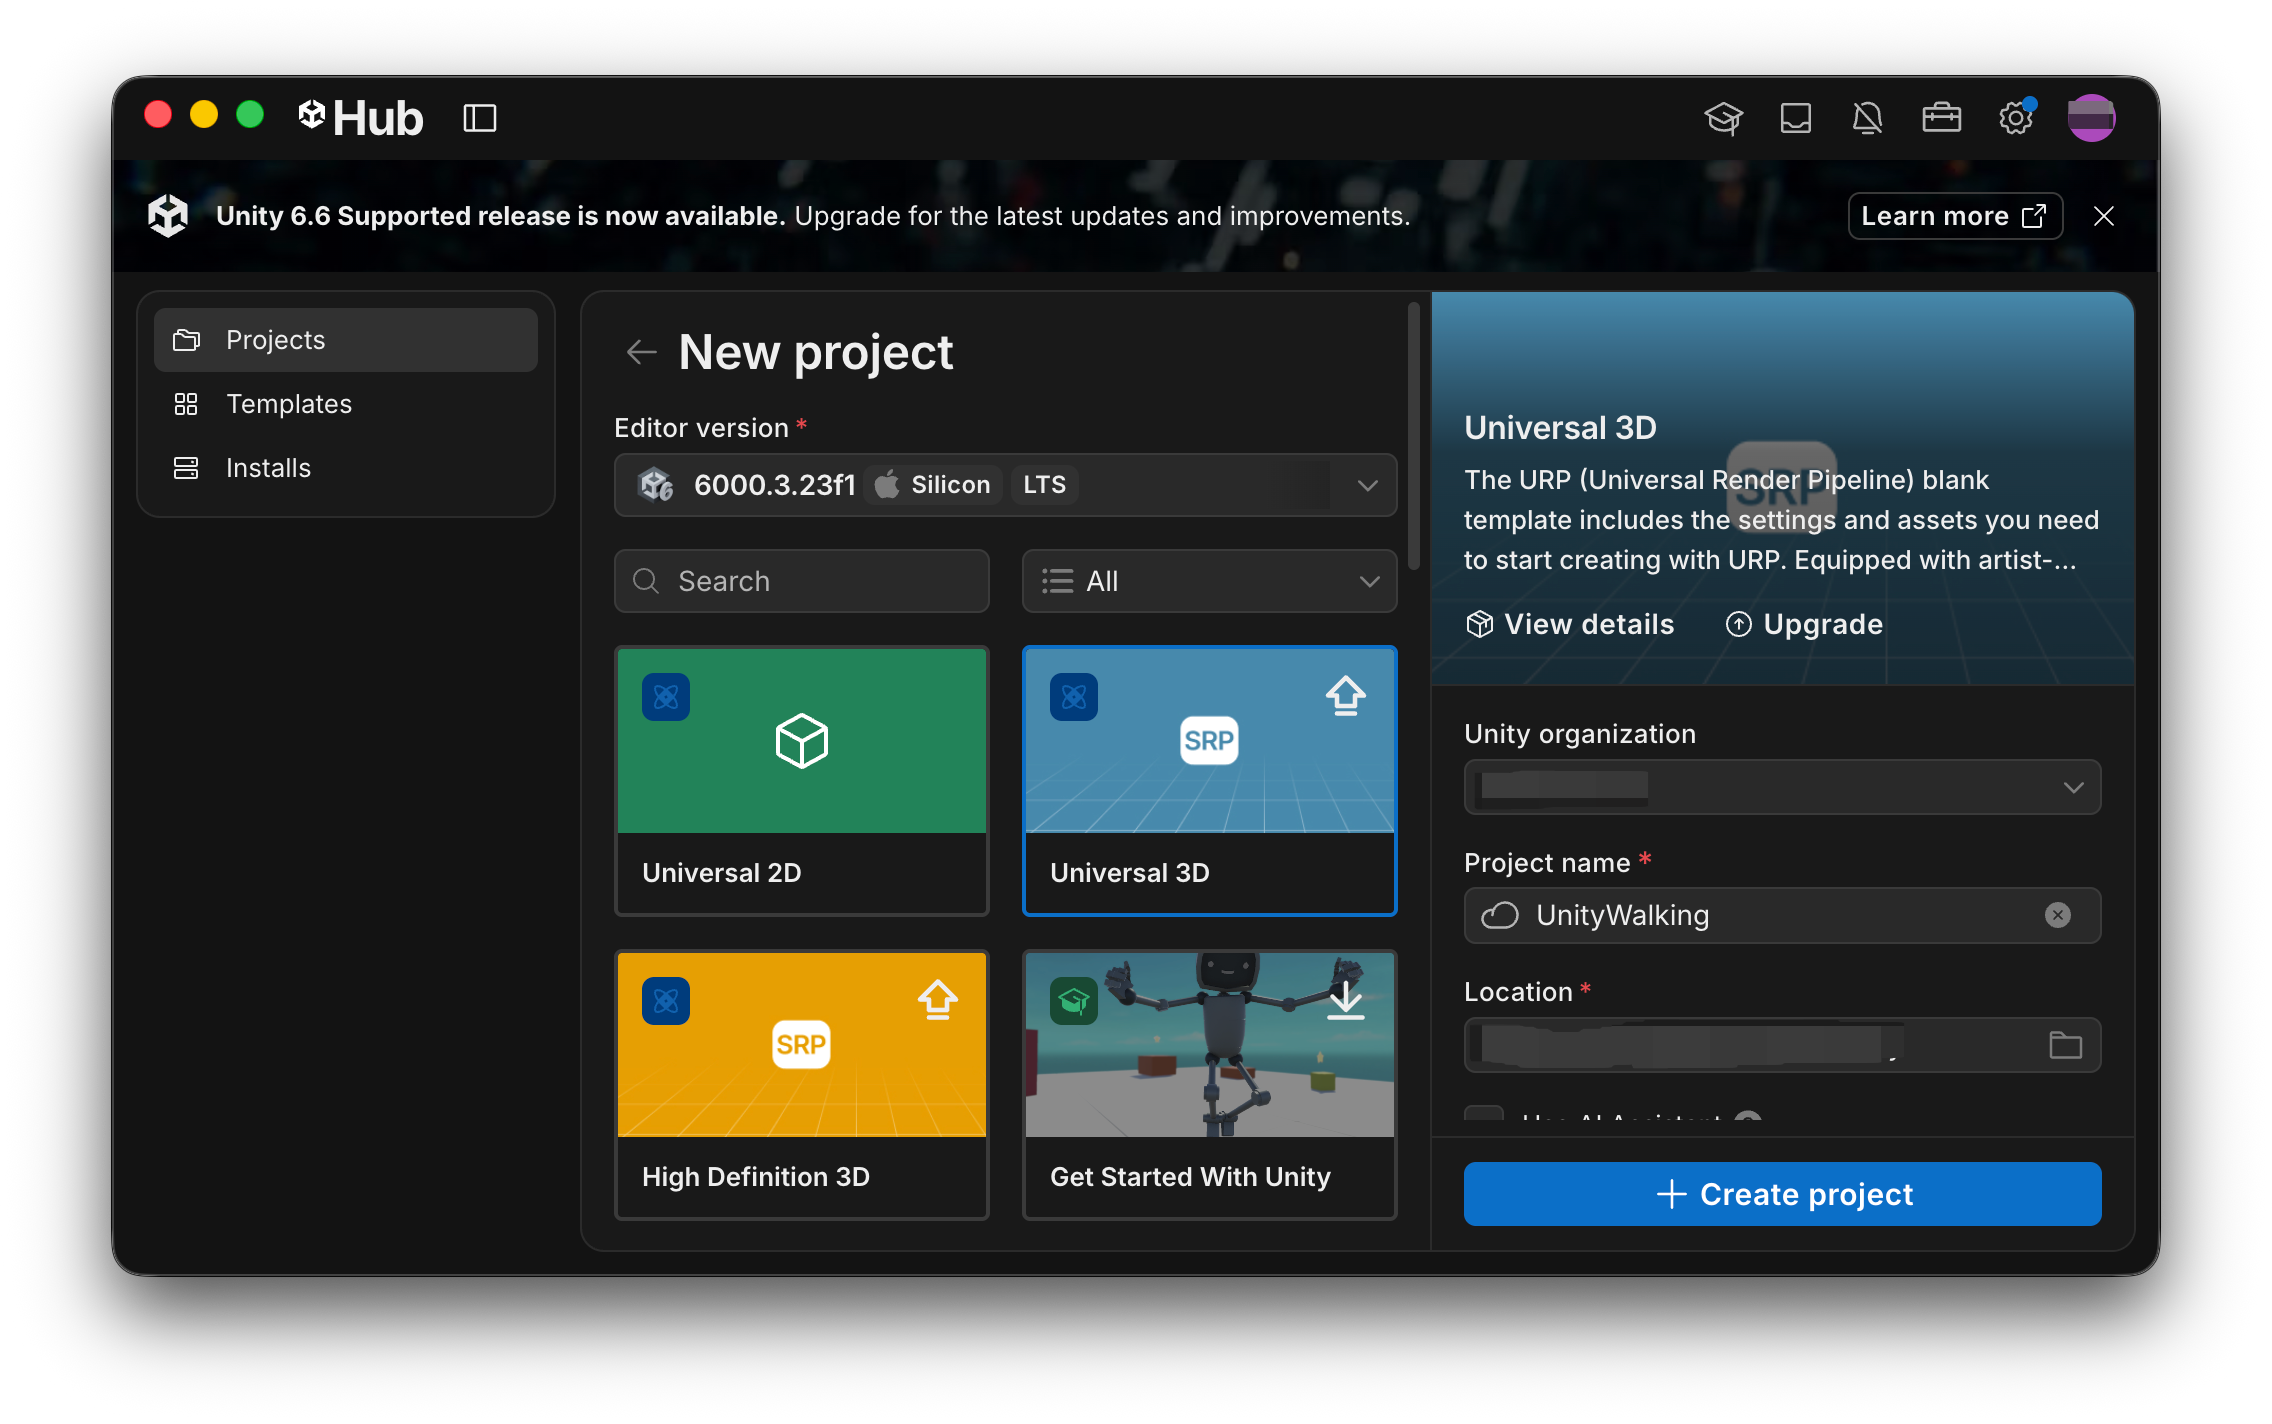Open the downloads tray icon in the top bar
This screenshot has width=2272, height=1424.
click(x=1795, y=118)
